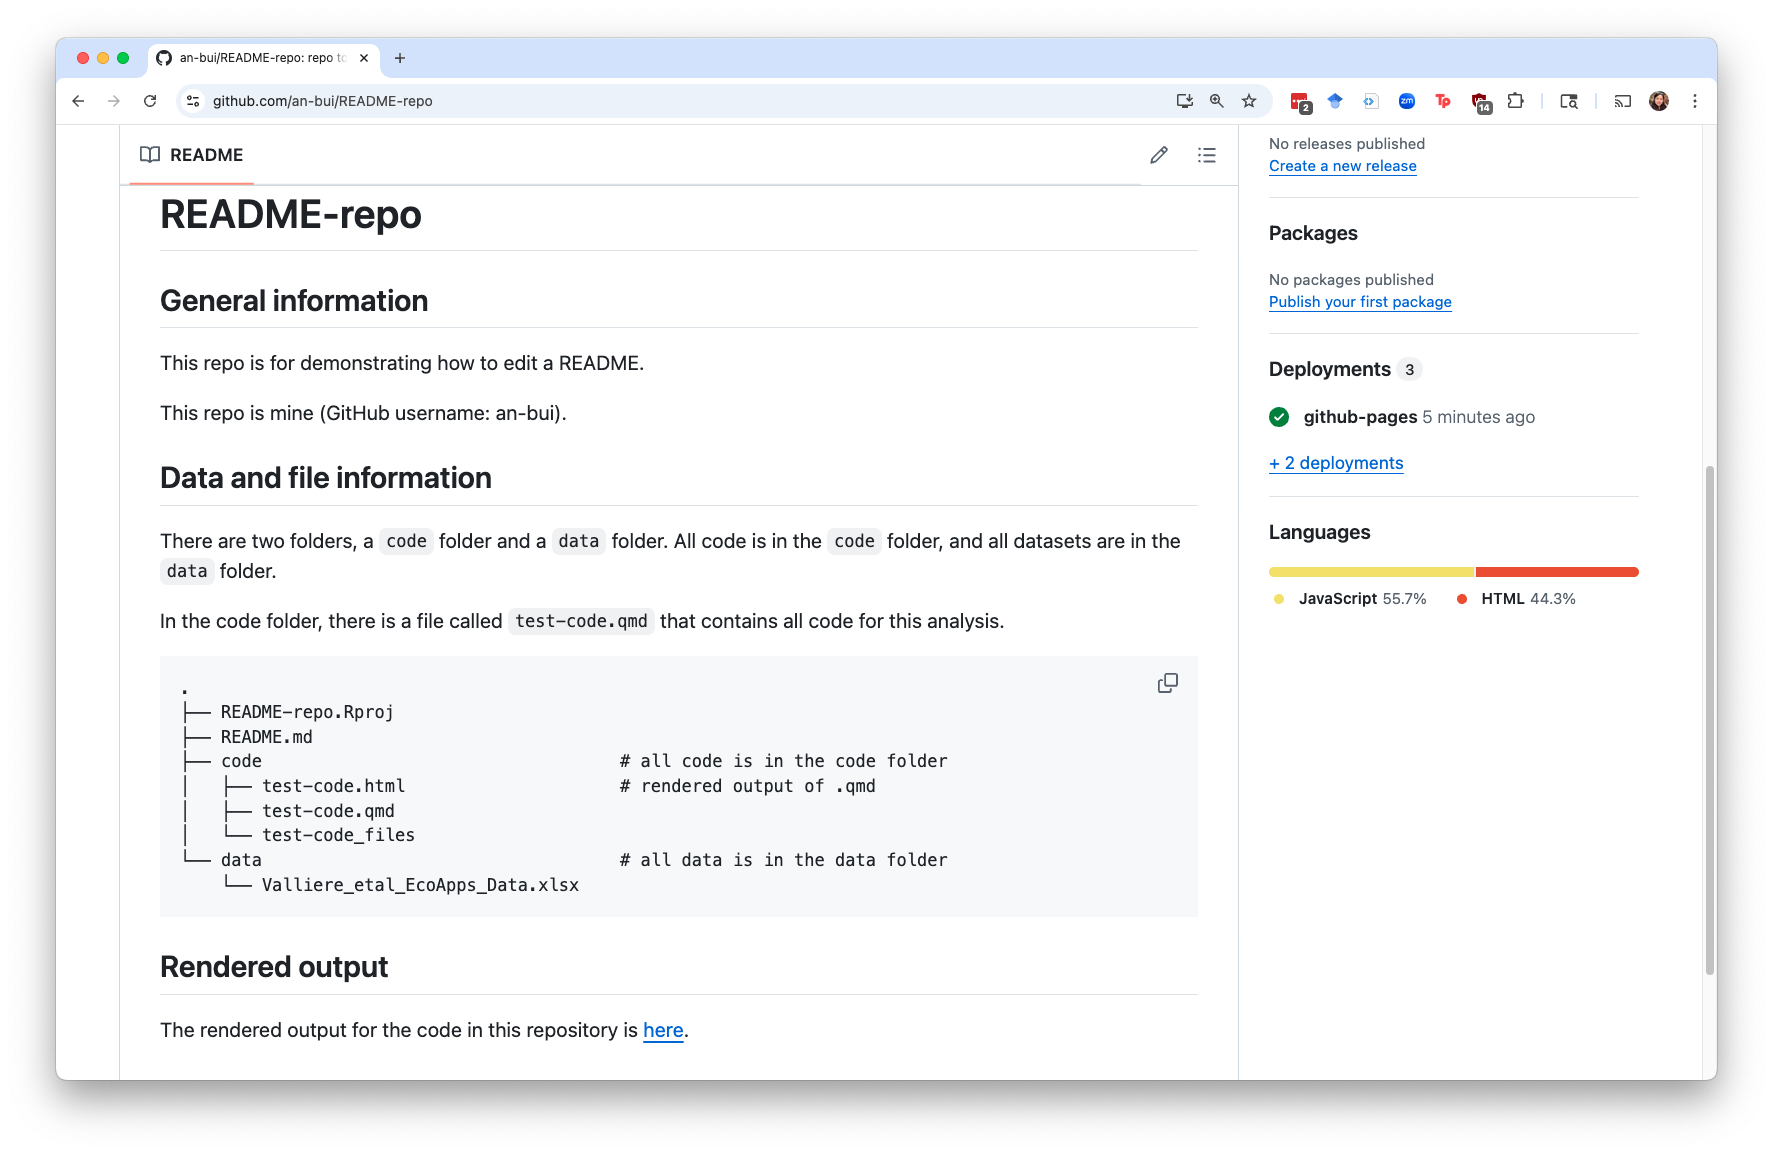1773x1154 pixels.
Task: Copy the file tree code block
Action: coord(1167,683)
